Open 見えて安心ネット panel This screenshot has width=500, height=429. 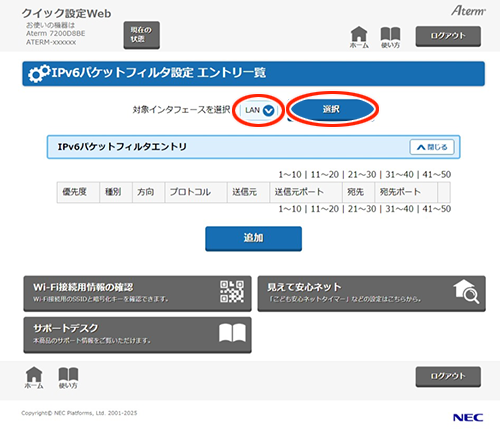coord(371,293)
